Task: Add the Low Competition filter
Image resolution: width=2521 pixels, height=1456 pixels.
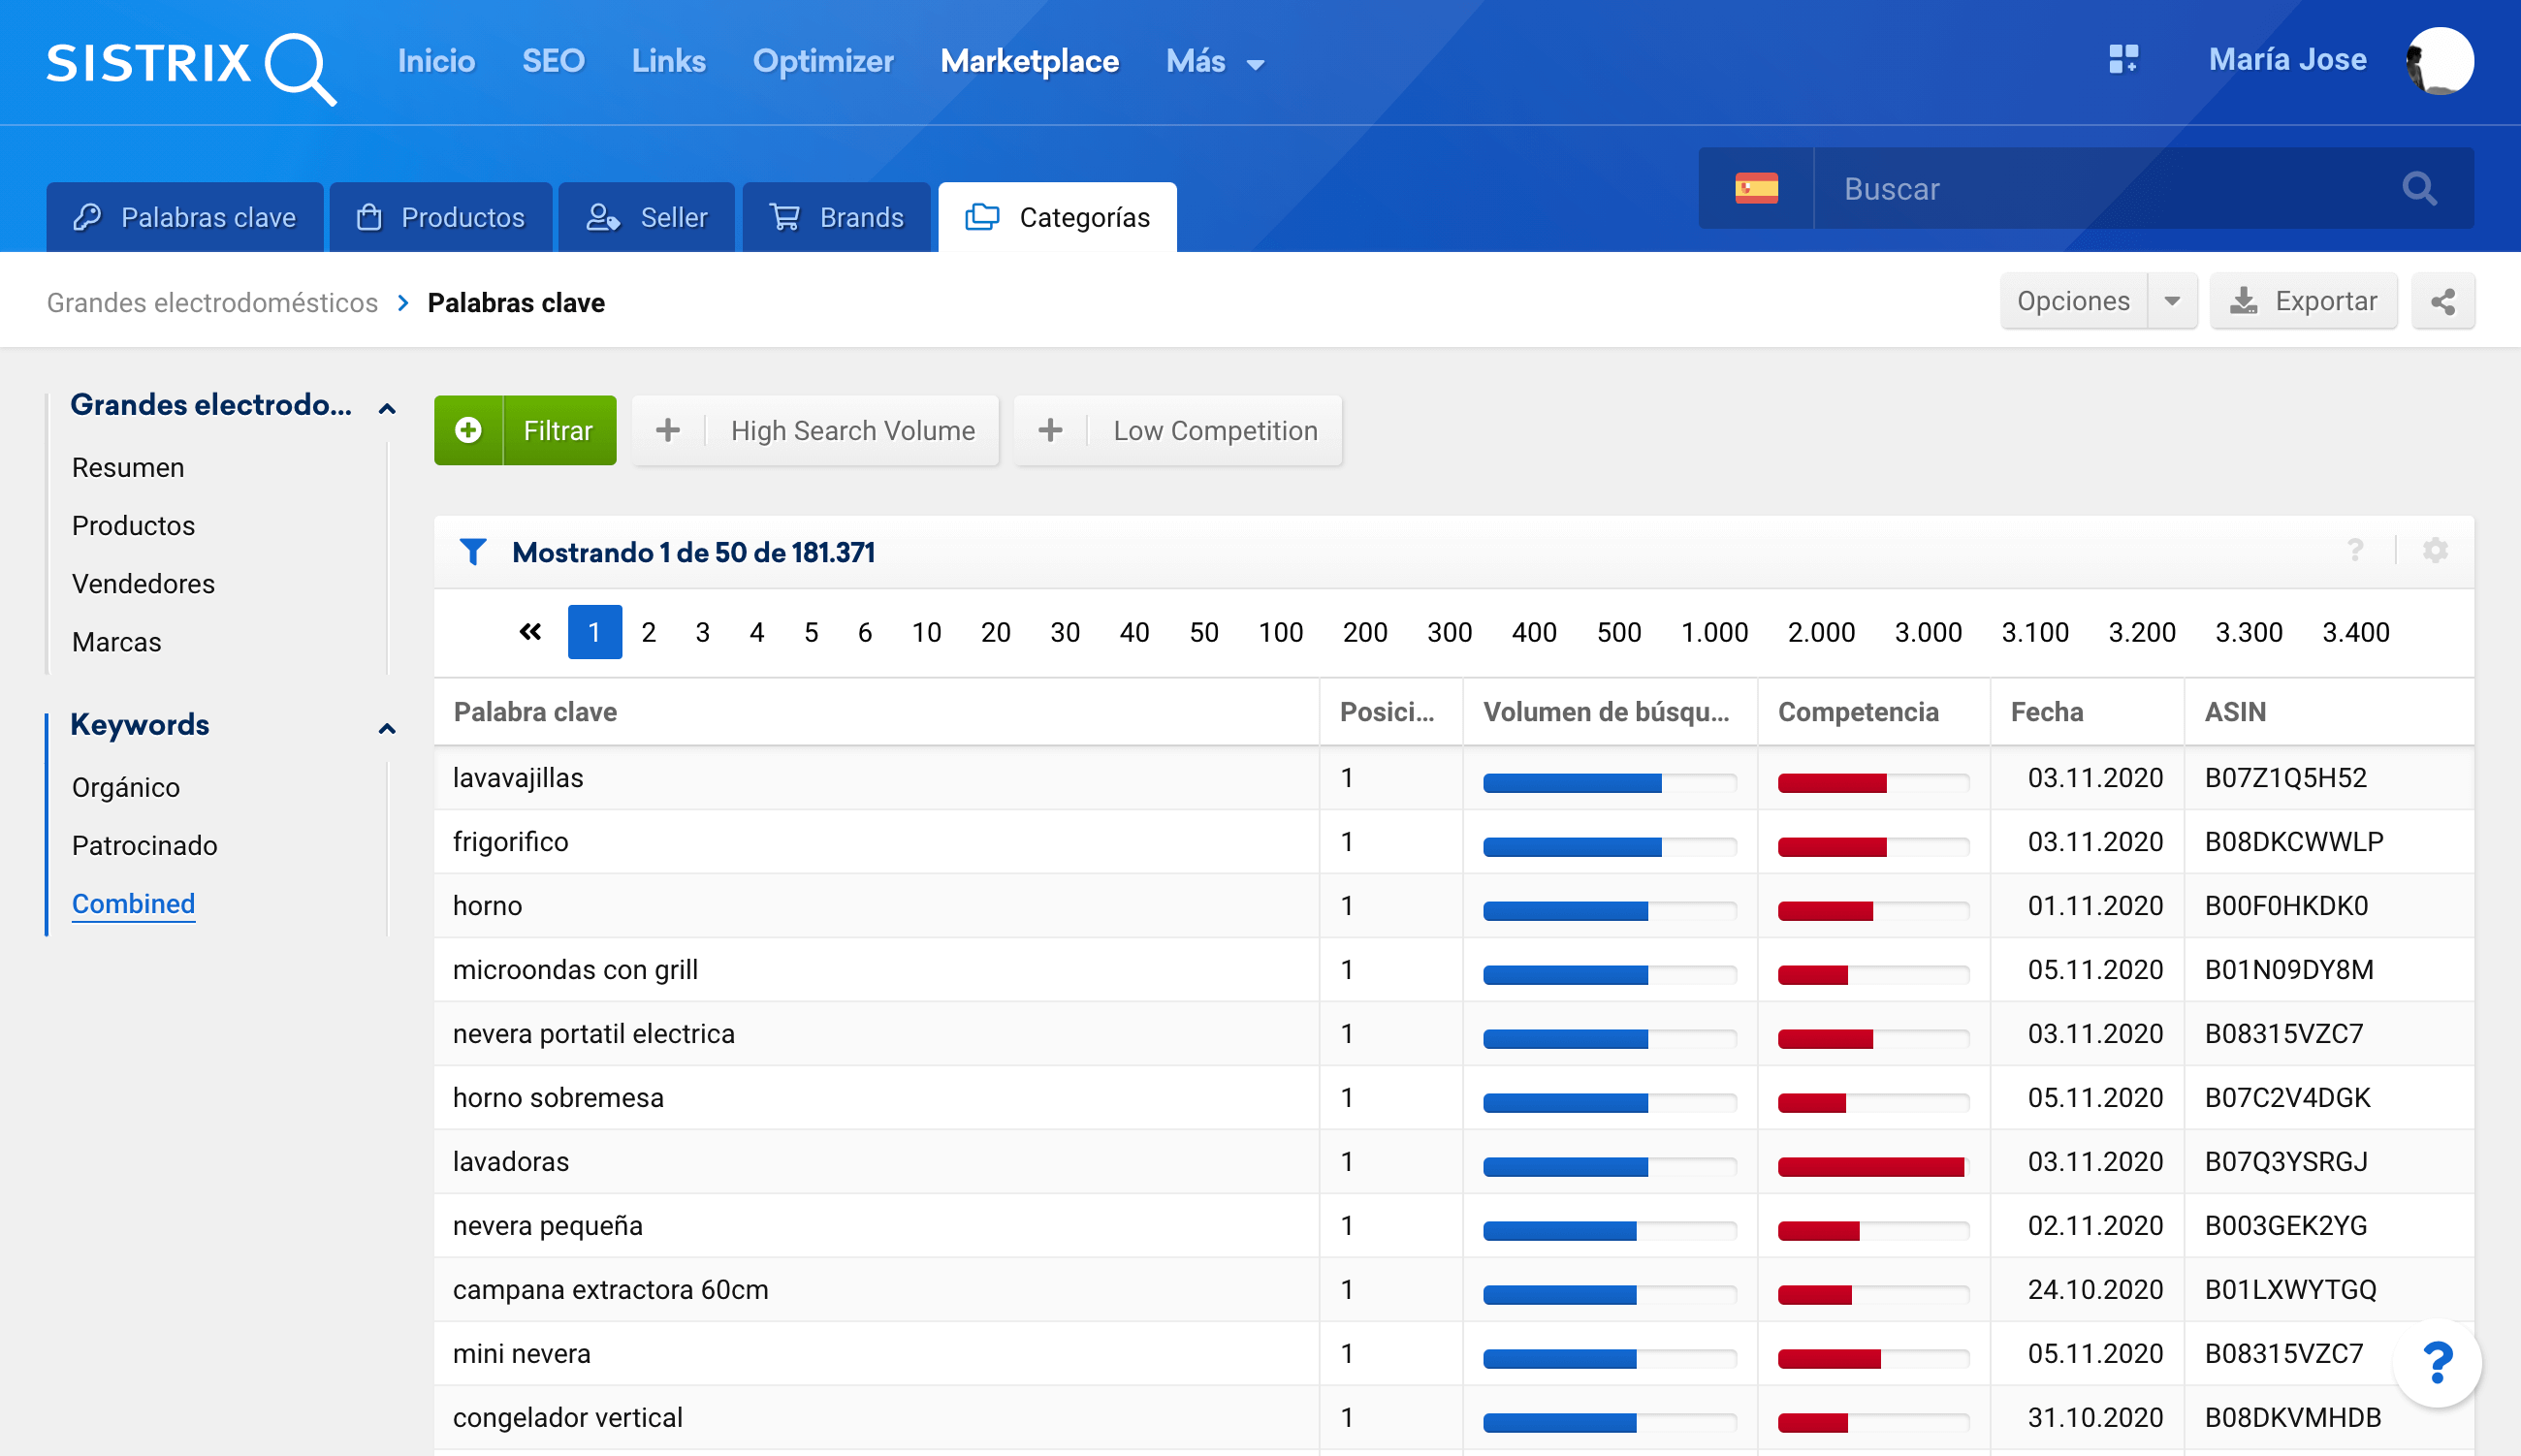Action: [1178, 431]
